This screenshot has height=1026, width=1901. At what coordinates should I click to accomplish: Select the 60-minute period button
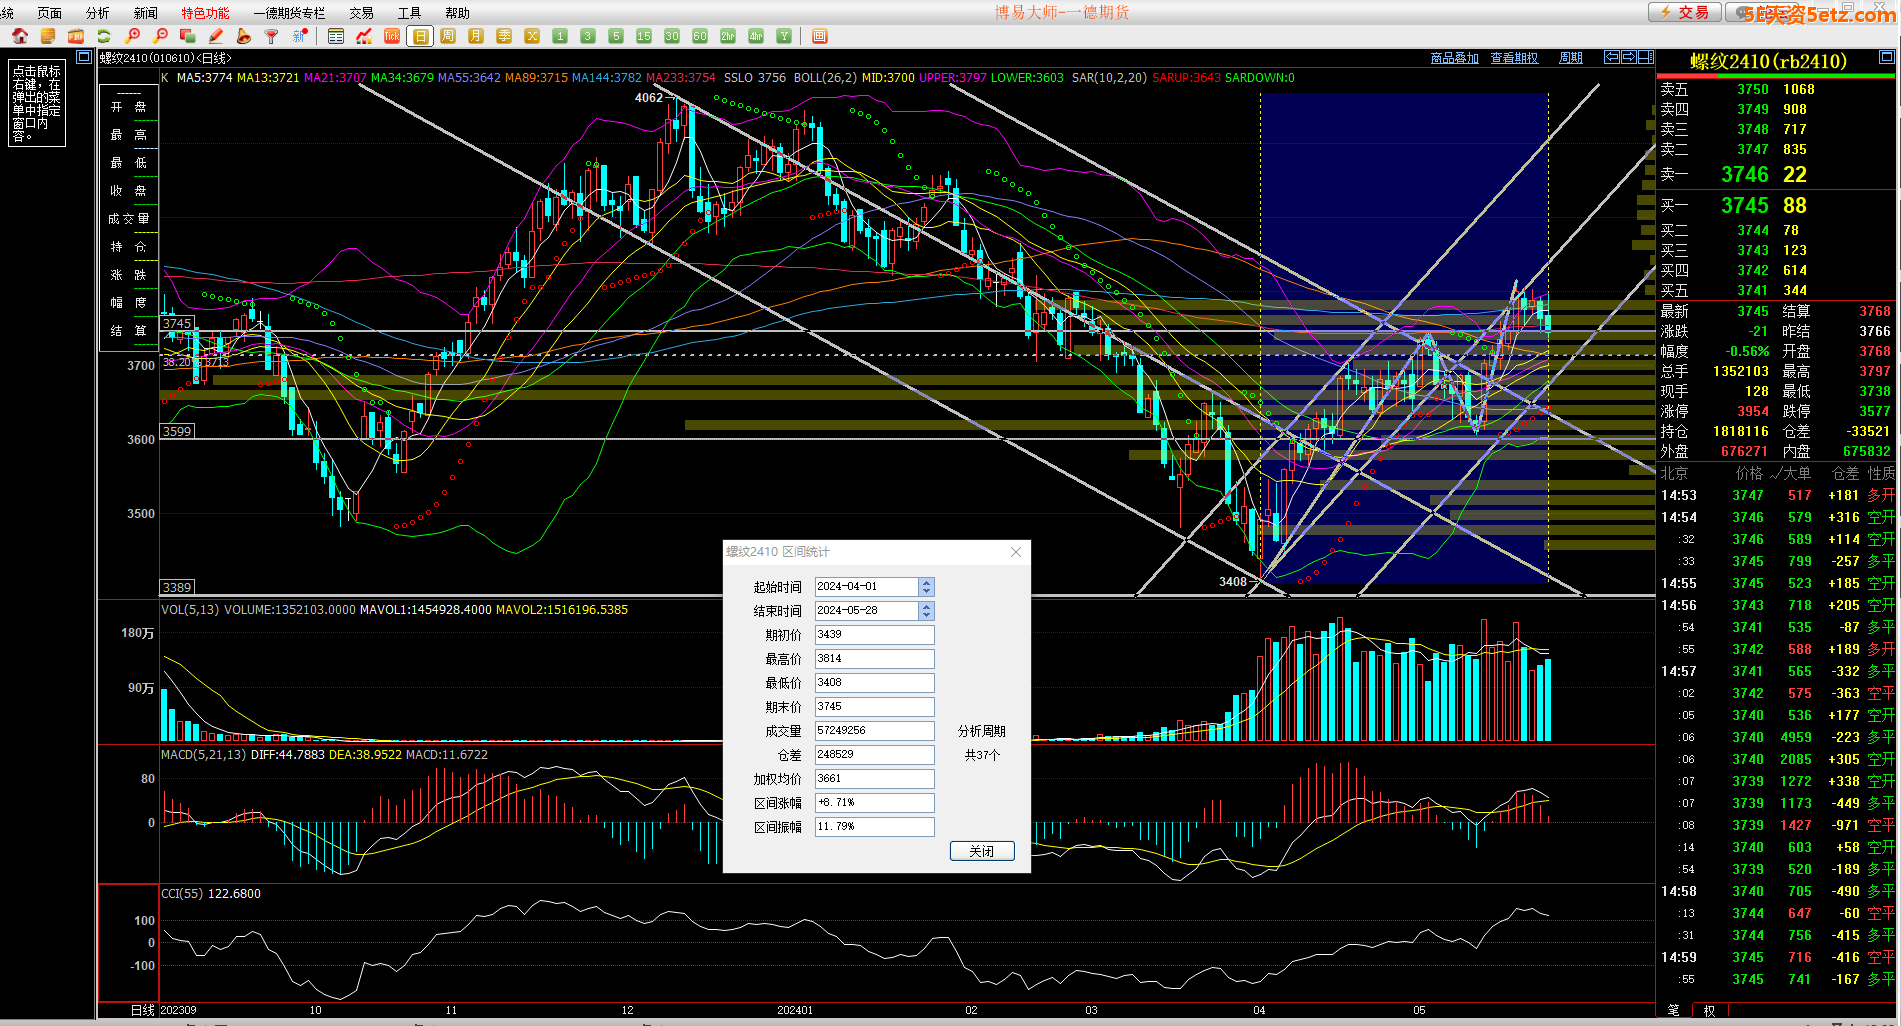pyautogui.click(x=700, y=36)
